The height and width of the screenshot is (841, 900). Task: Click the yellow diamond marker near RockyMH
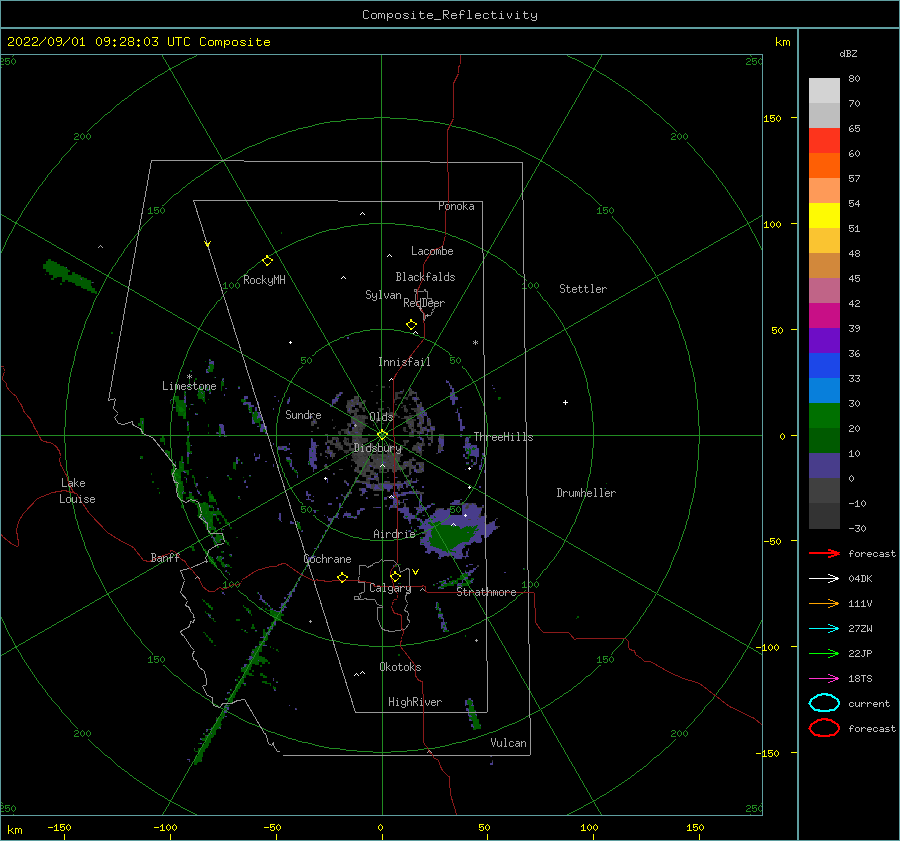click(x=267, y=261)
